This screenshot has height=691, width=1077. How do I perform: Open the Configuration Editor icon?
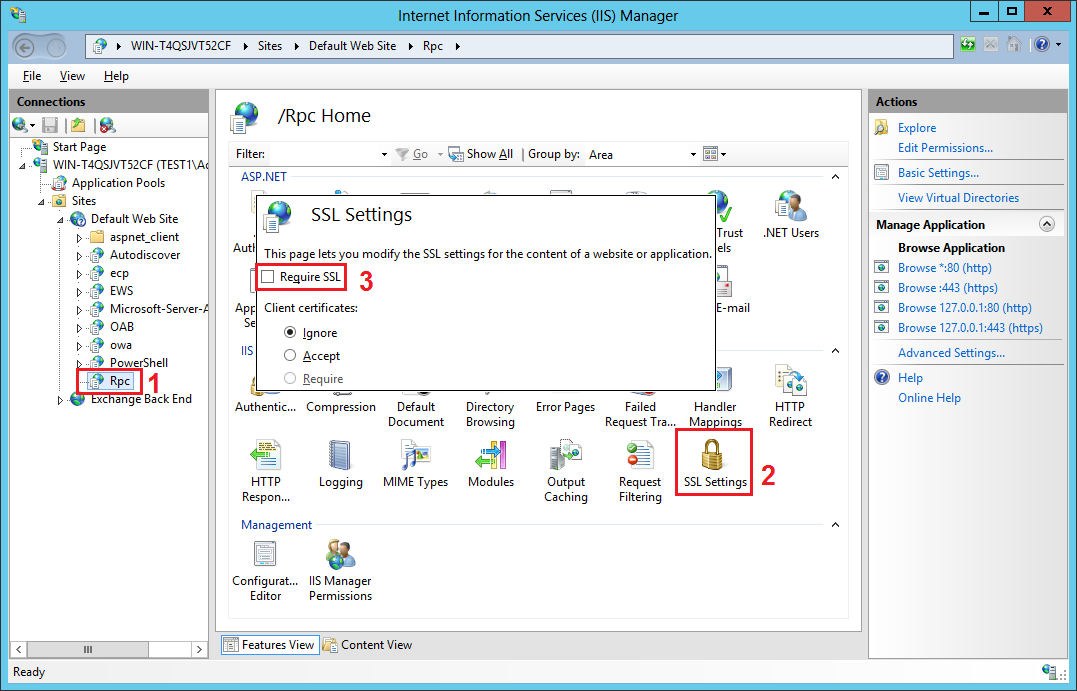[265, 570]
